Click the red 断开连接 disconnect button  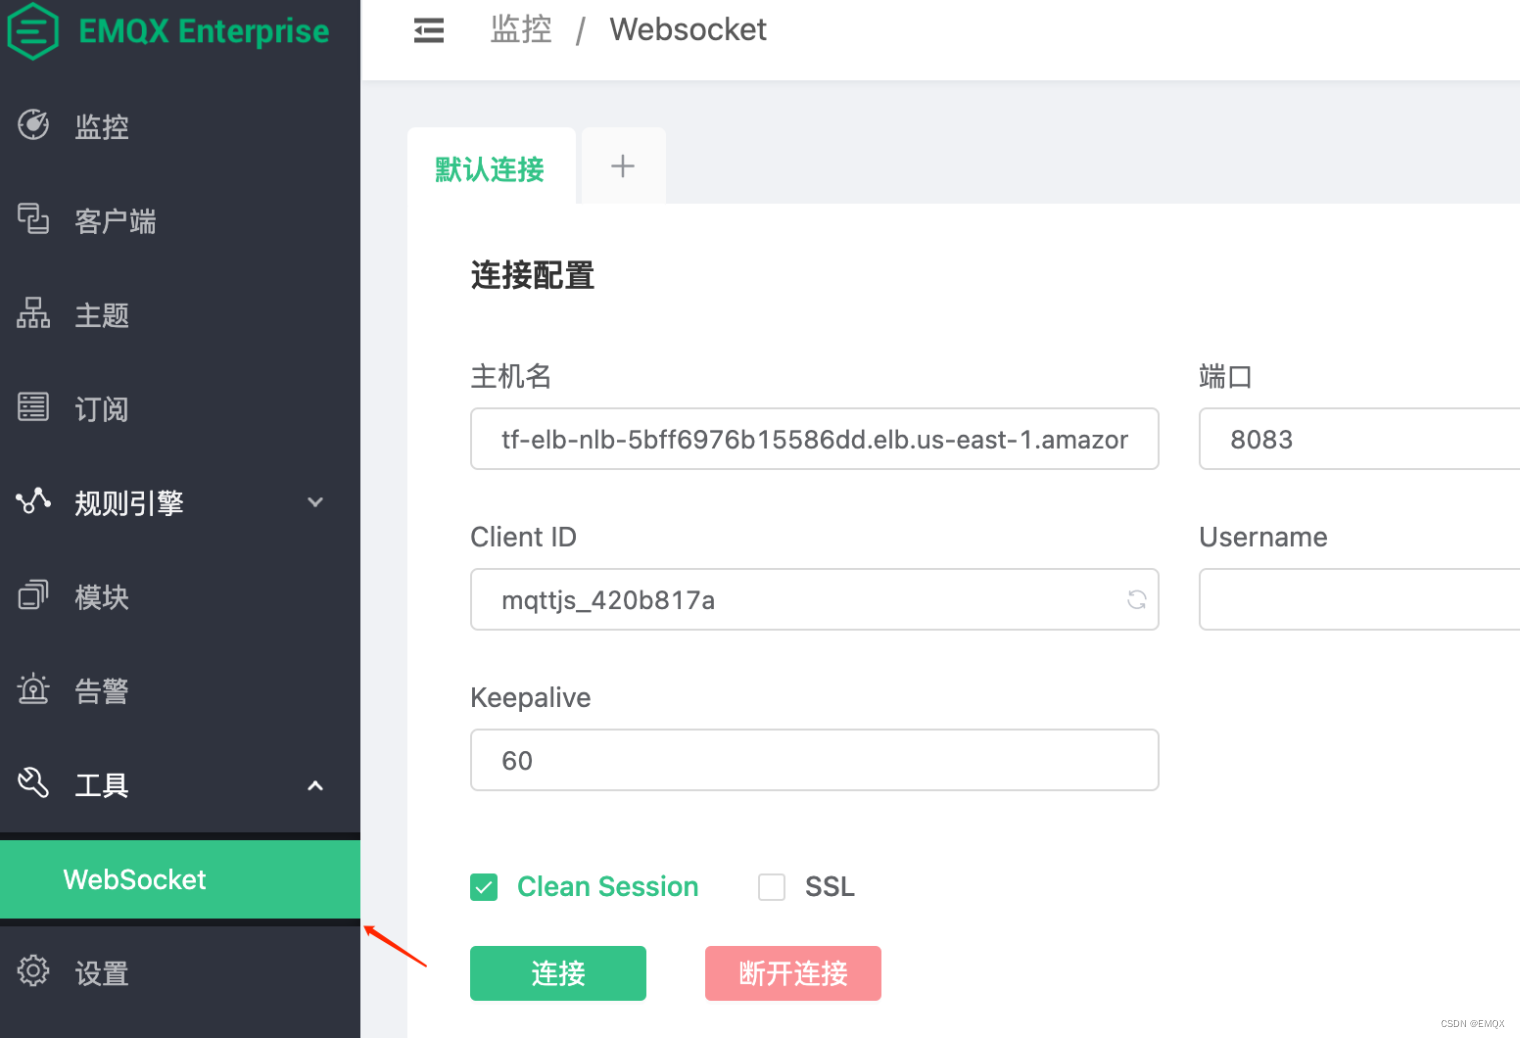coord(793,973)
